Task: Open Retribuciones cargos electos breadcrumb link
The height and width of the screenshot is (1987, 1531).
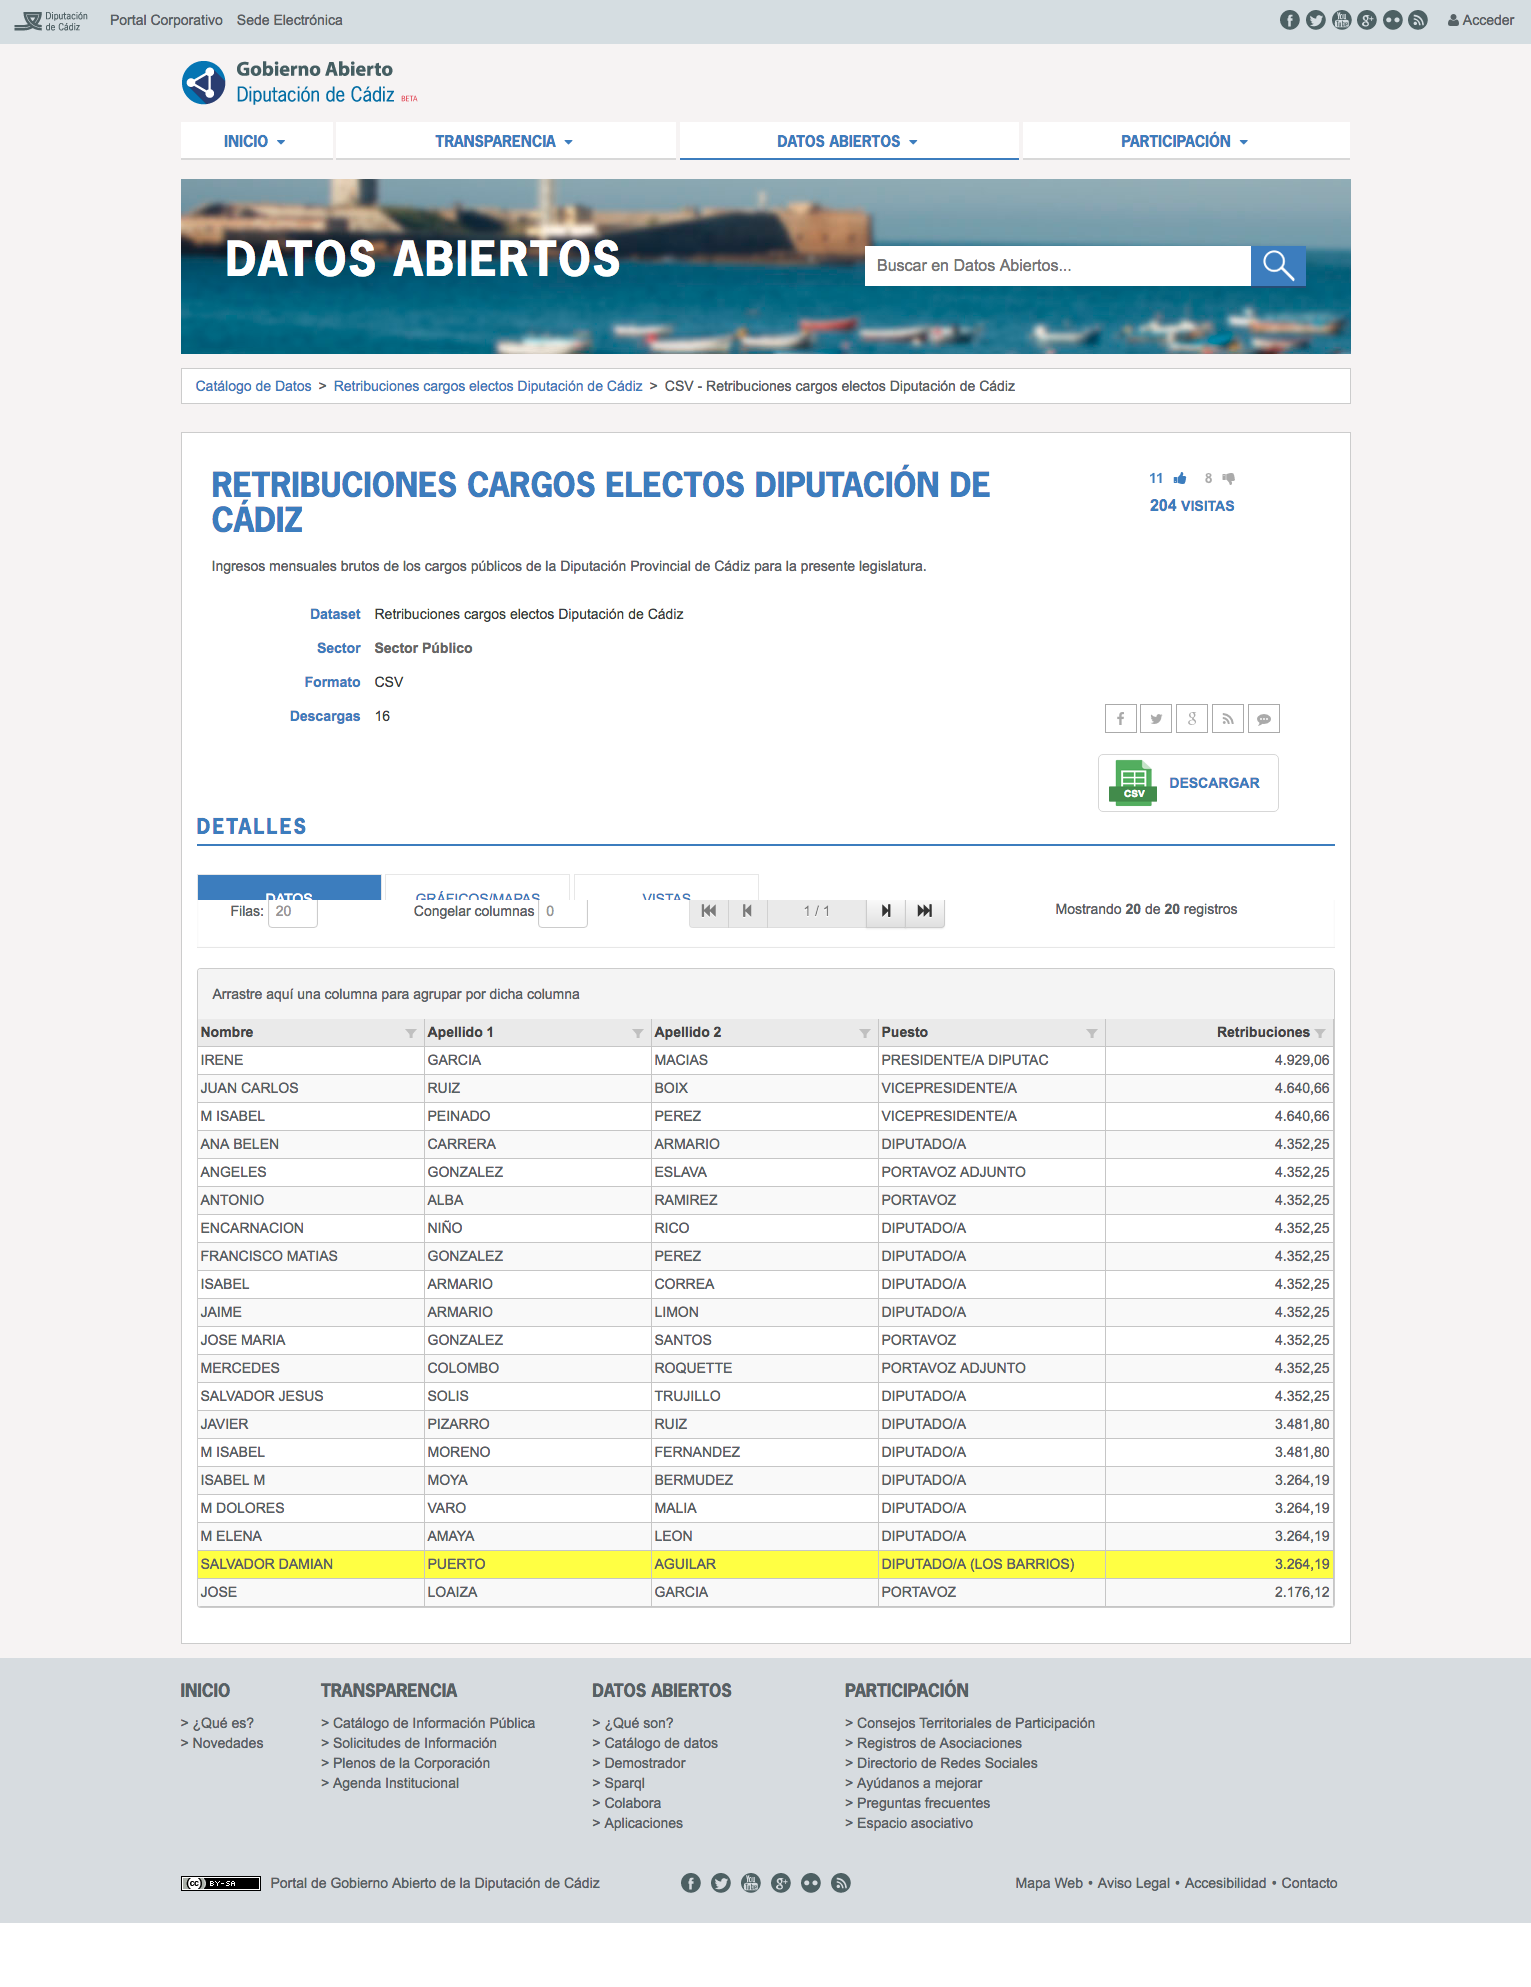Action: pos(488,386)
